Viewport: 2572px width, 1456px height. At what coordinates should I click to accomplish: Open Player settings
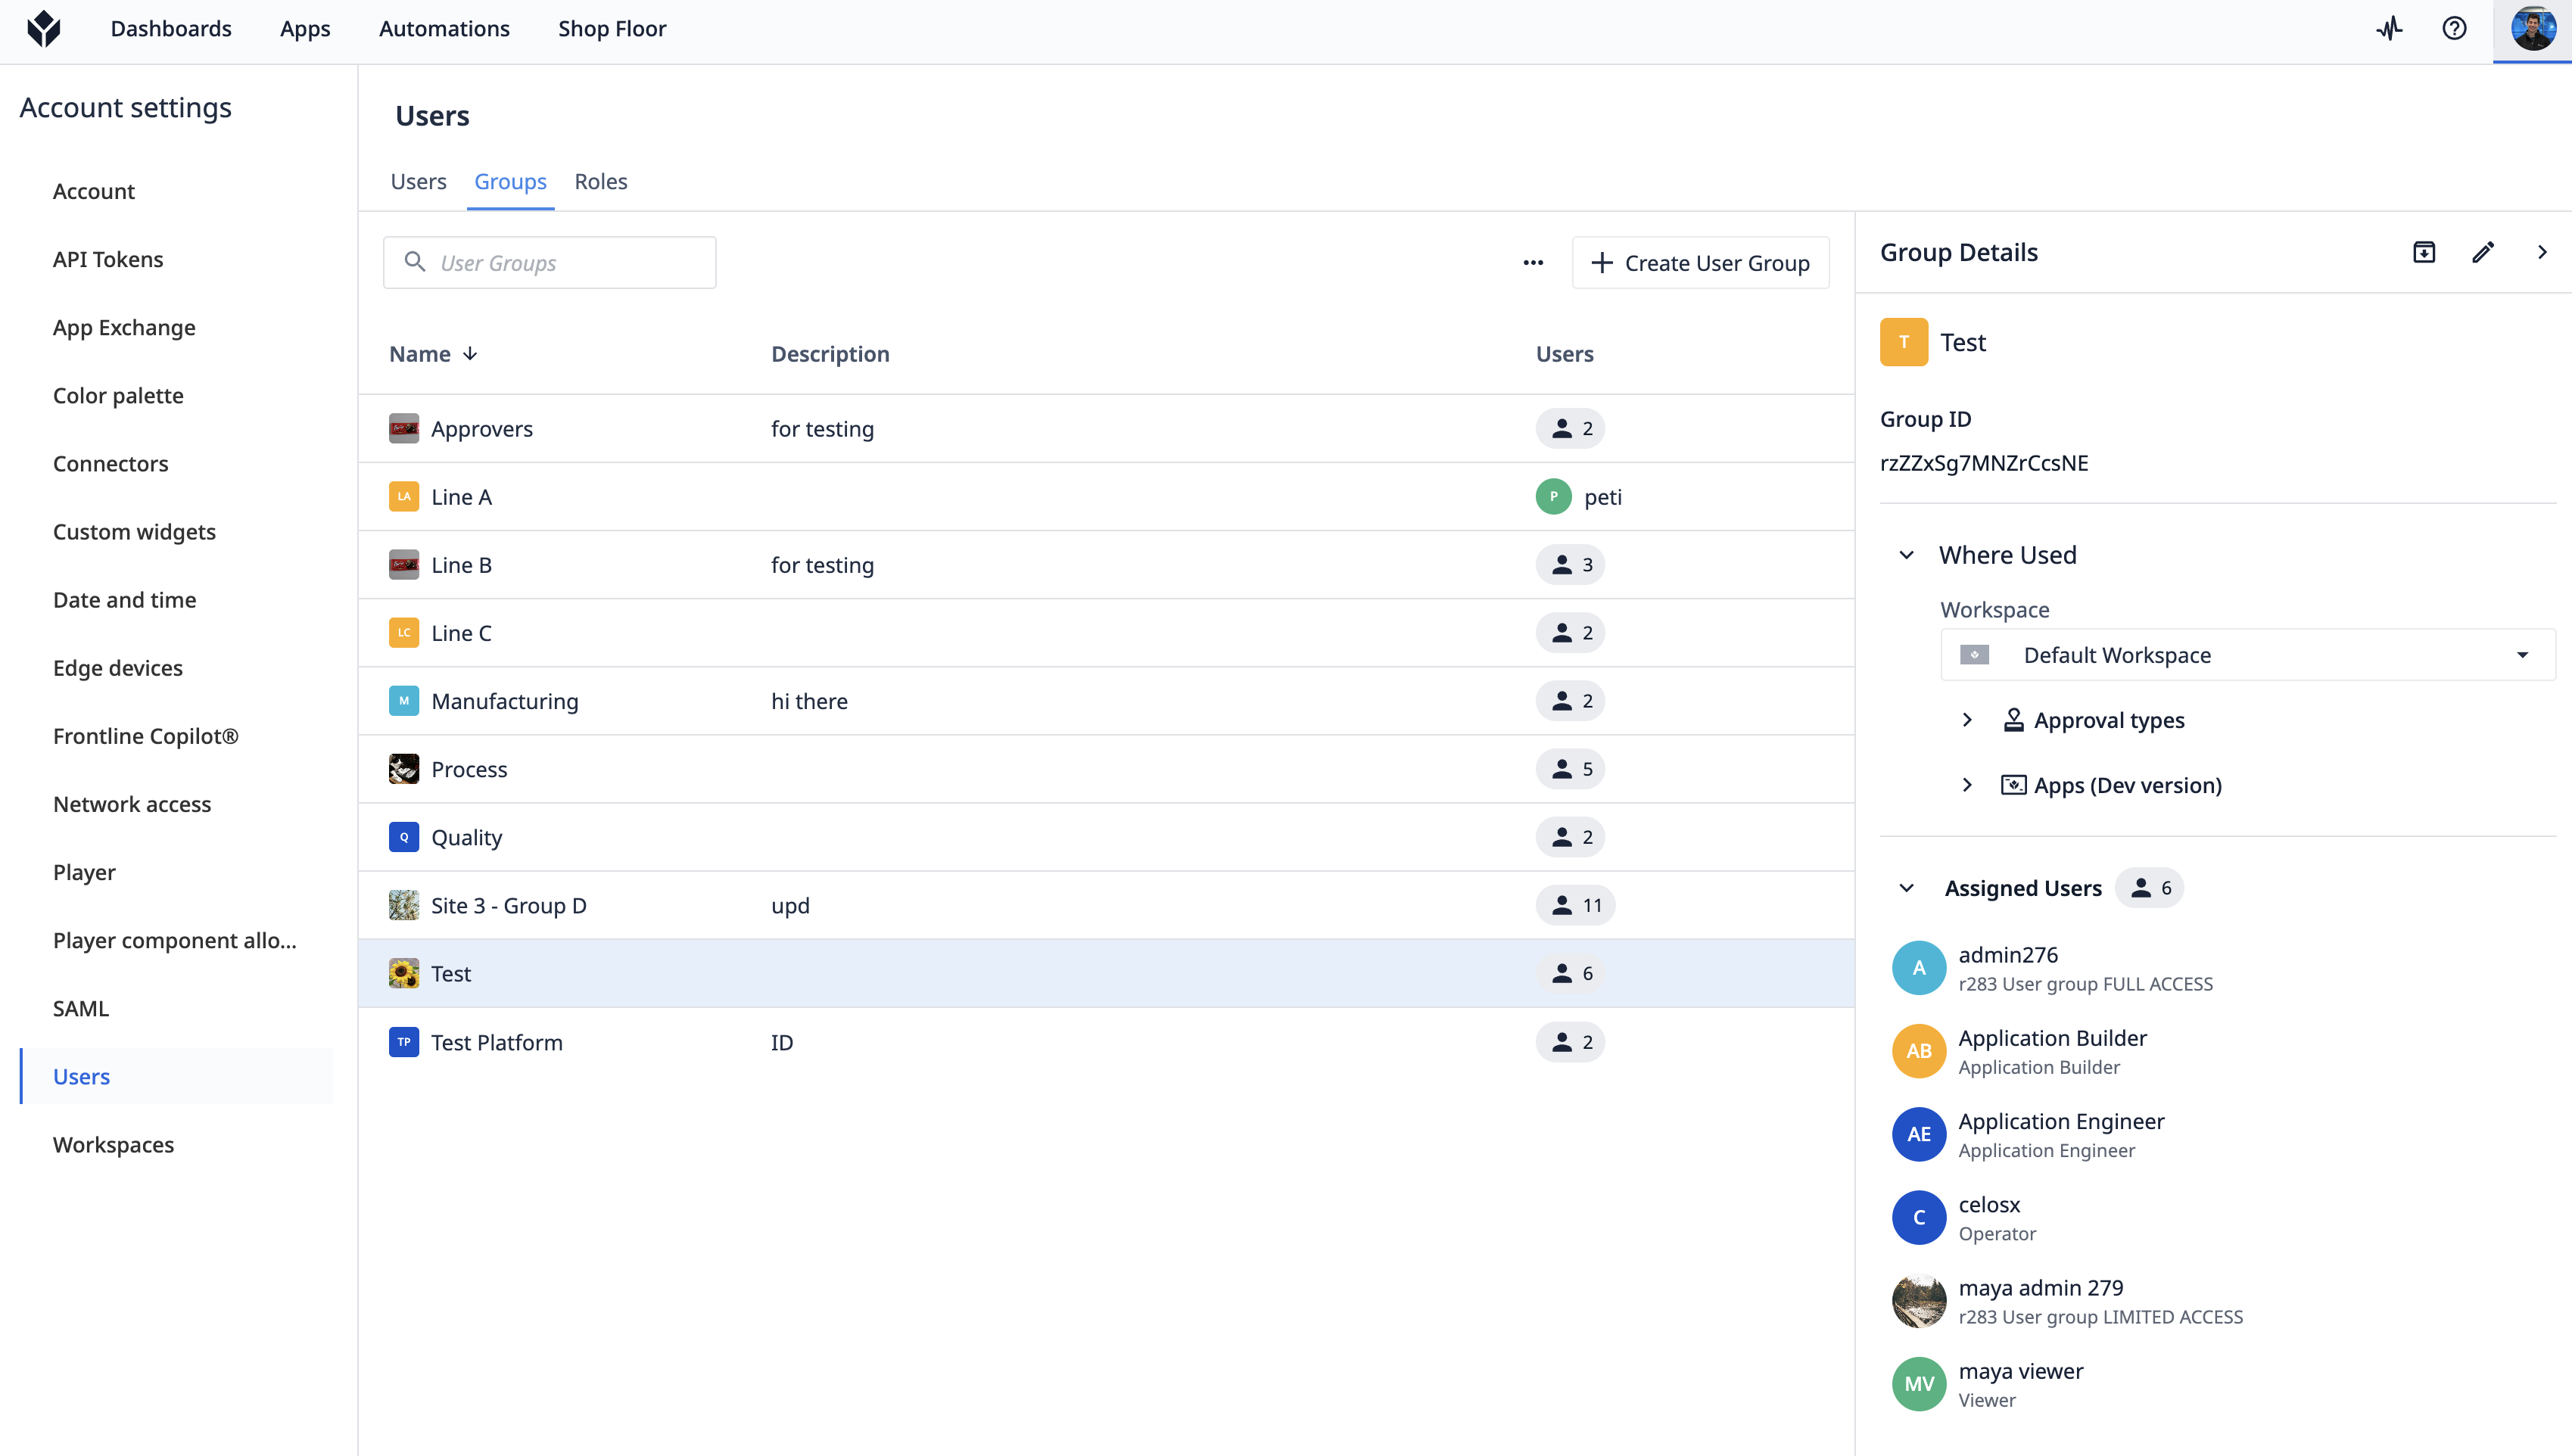click(84, 872)
